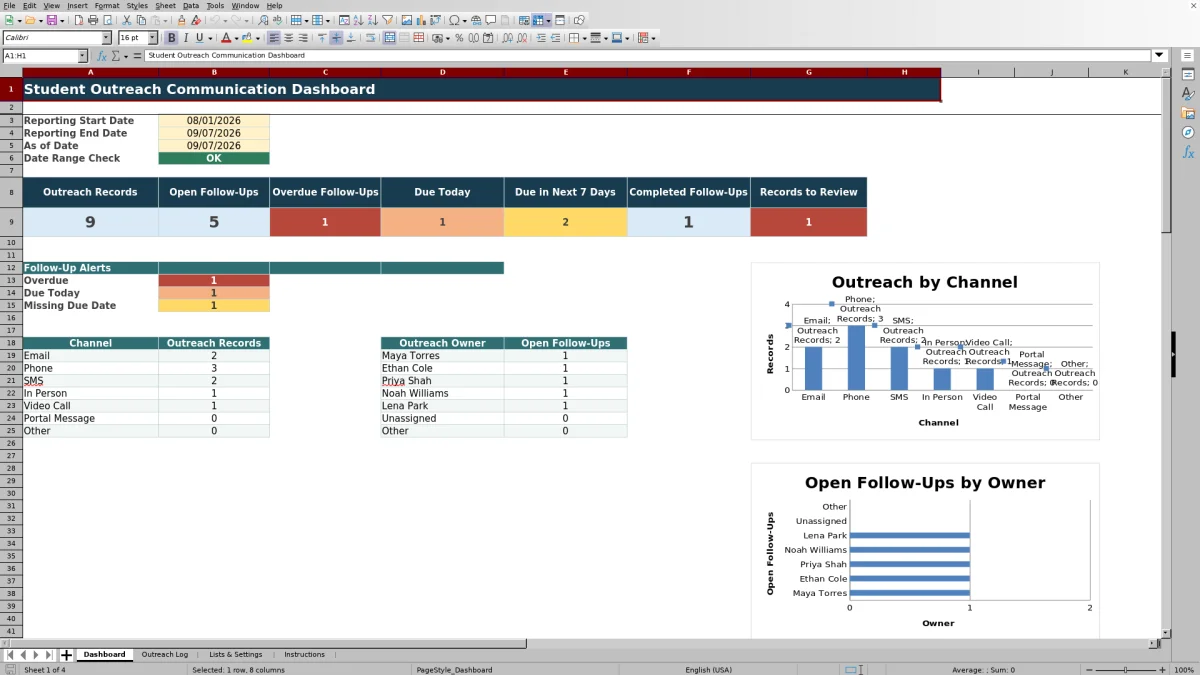Open the Sheet menu
This screenshot has height=675, width=1200.
pyautogui.click(x=165, y=6)
